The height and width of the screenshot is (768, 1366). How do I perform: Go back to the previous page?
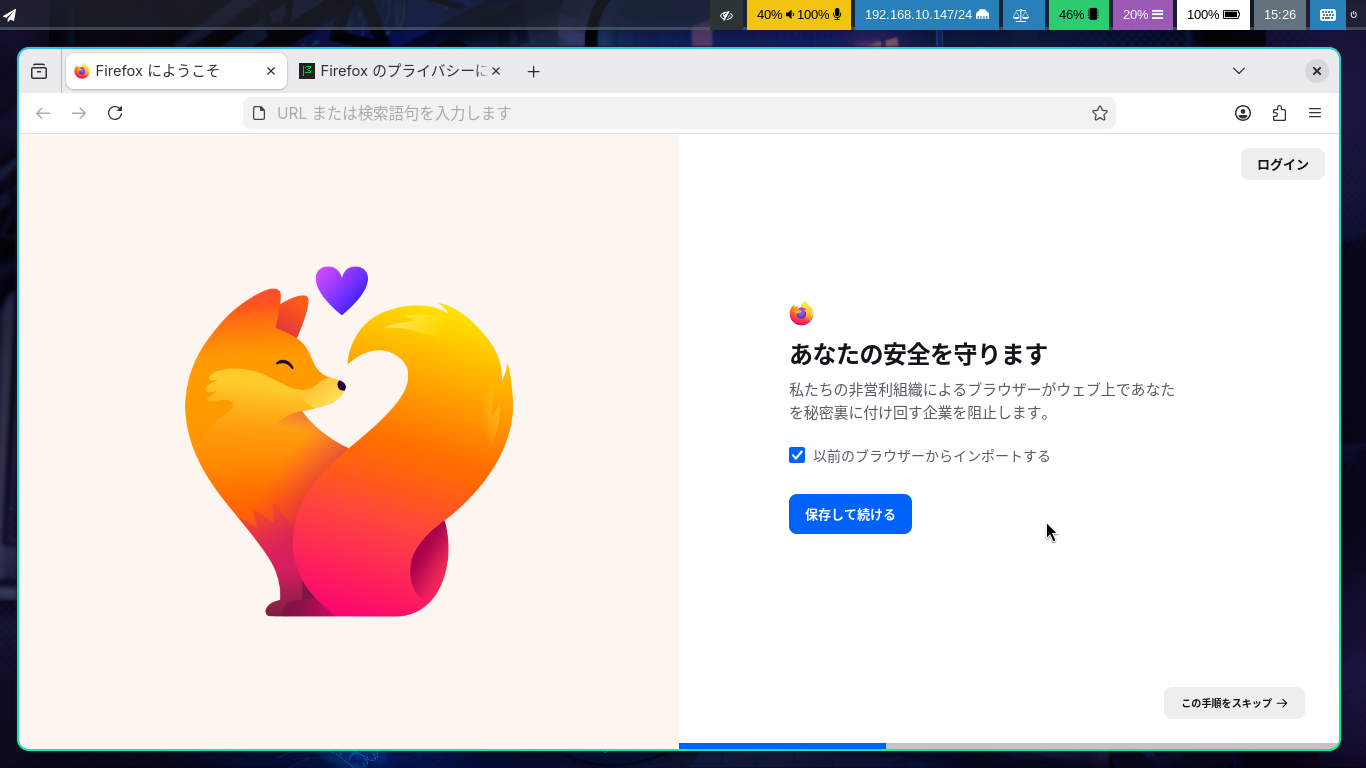click(43, 113)
